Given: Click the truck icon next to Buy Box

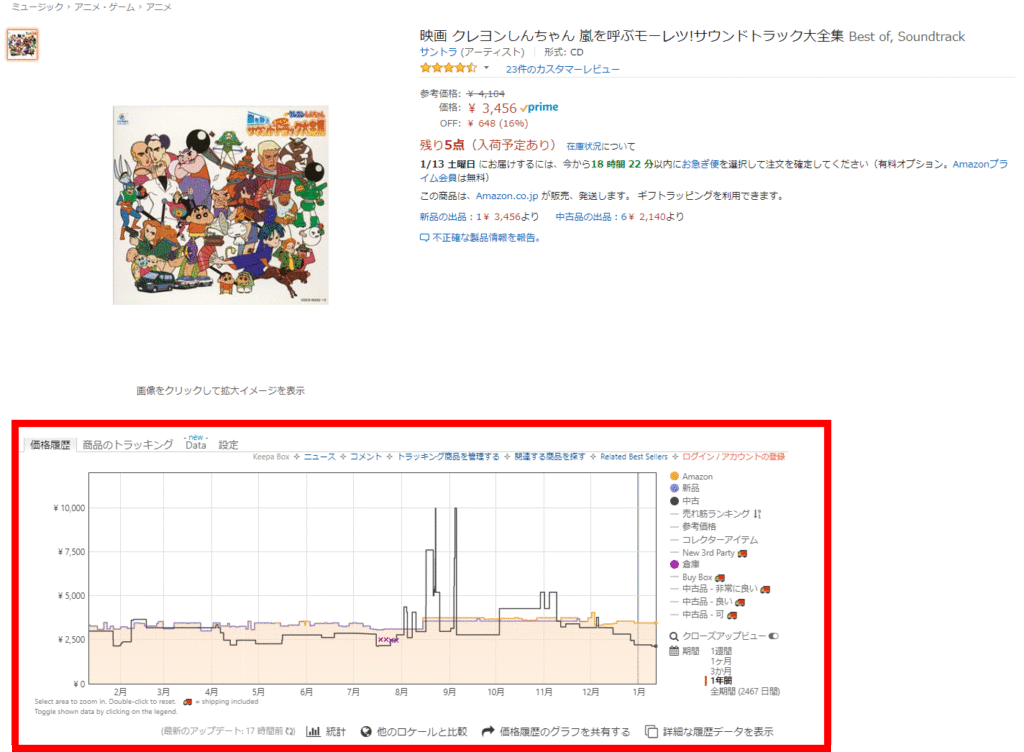Looking at the screenshot, I should 722,577.
